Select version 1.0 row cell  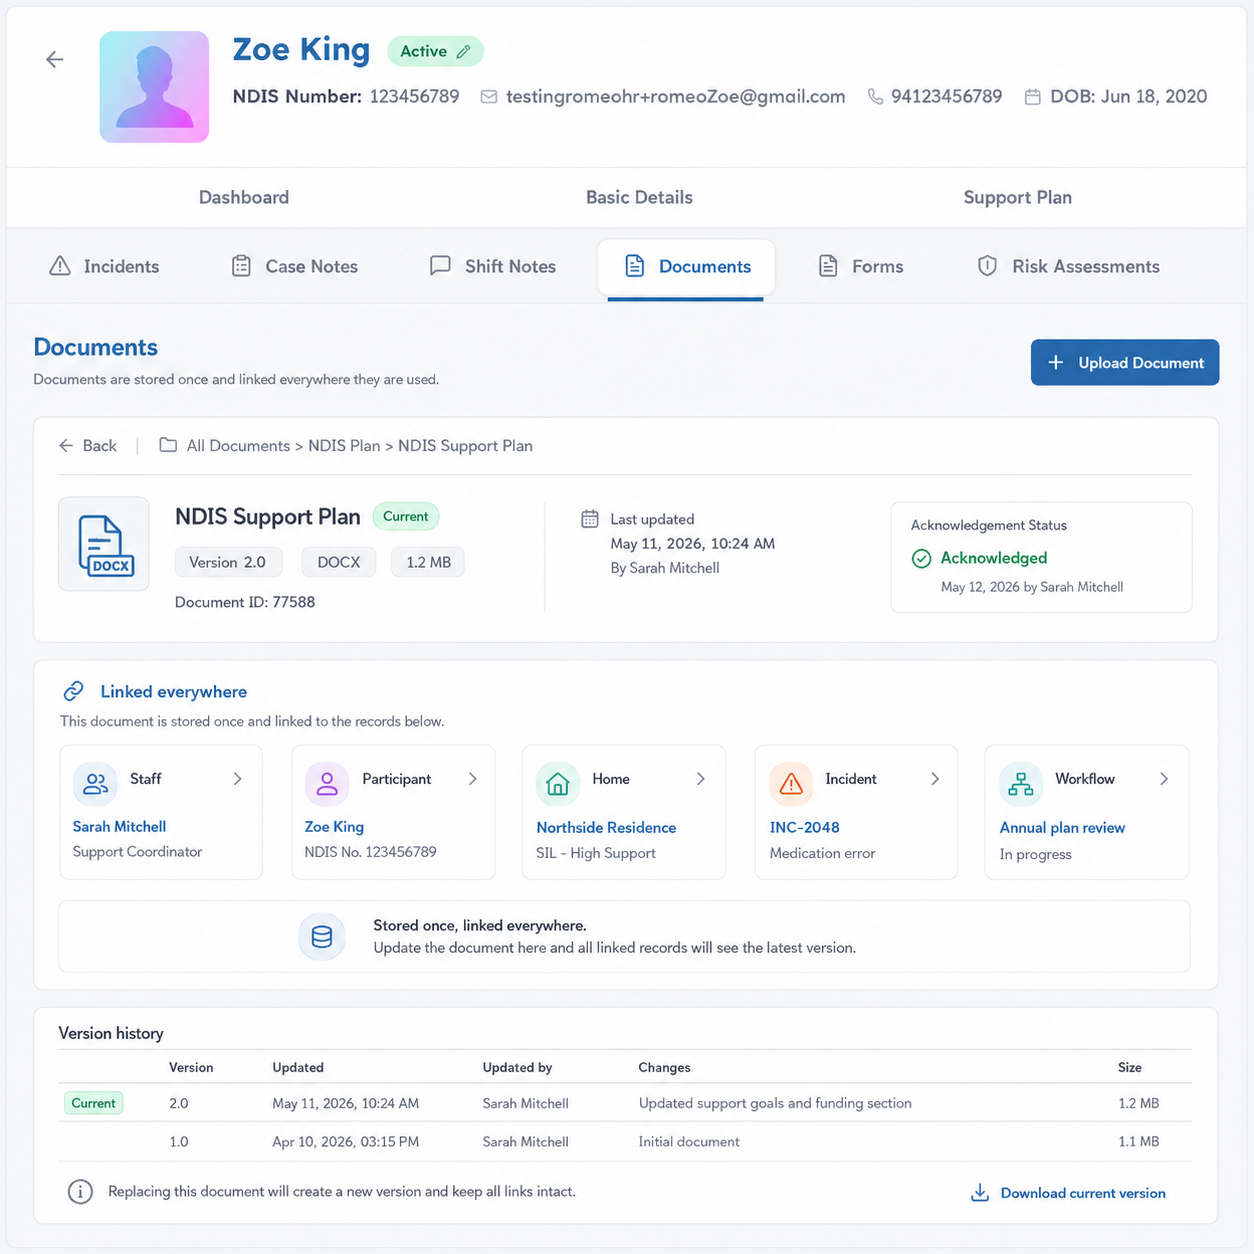(x=179, y=1141)
